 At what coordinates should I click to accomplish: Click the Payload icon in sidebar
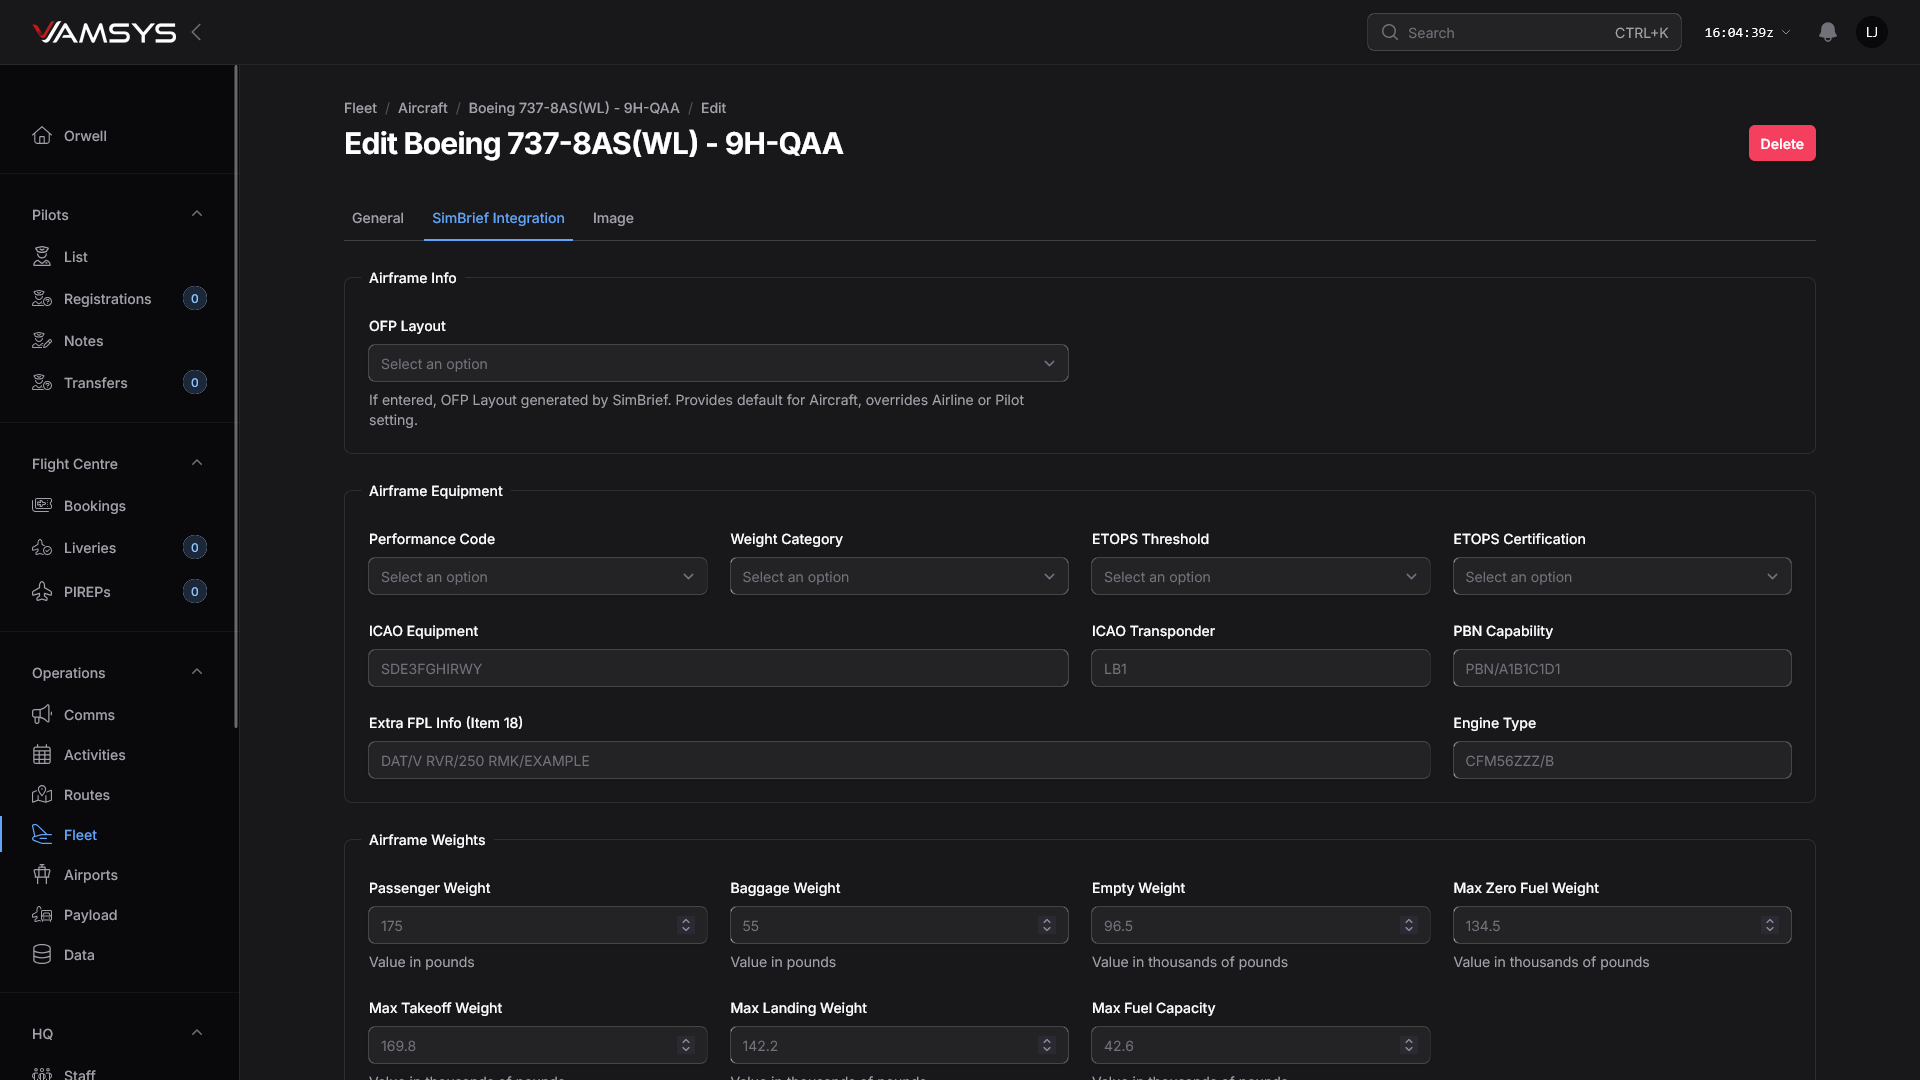pos(42,915)
